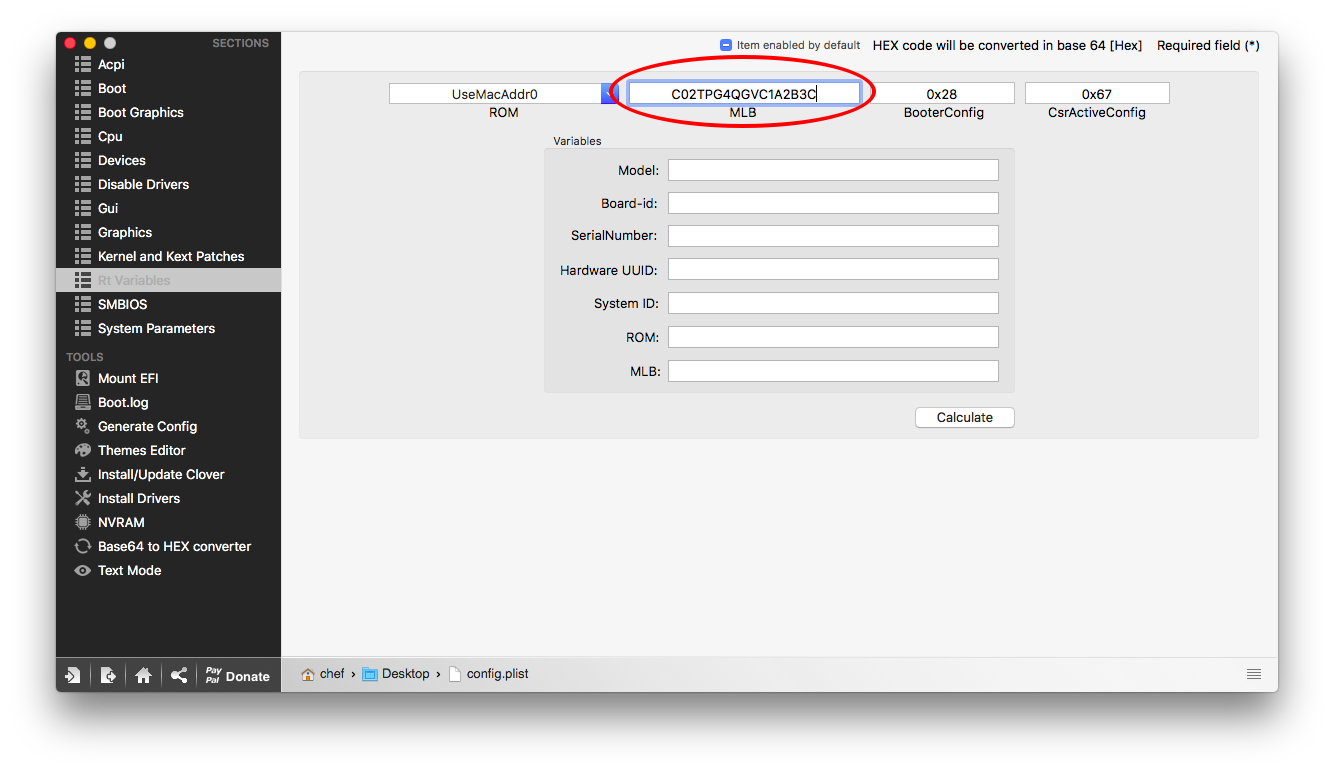Click the chef home folder in path bar
The width and height of the screenshot is (1334, 772).
point(323,674)
